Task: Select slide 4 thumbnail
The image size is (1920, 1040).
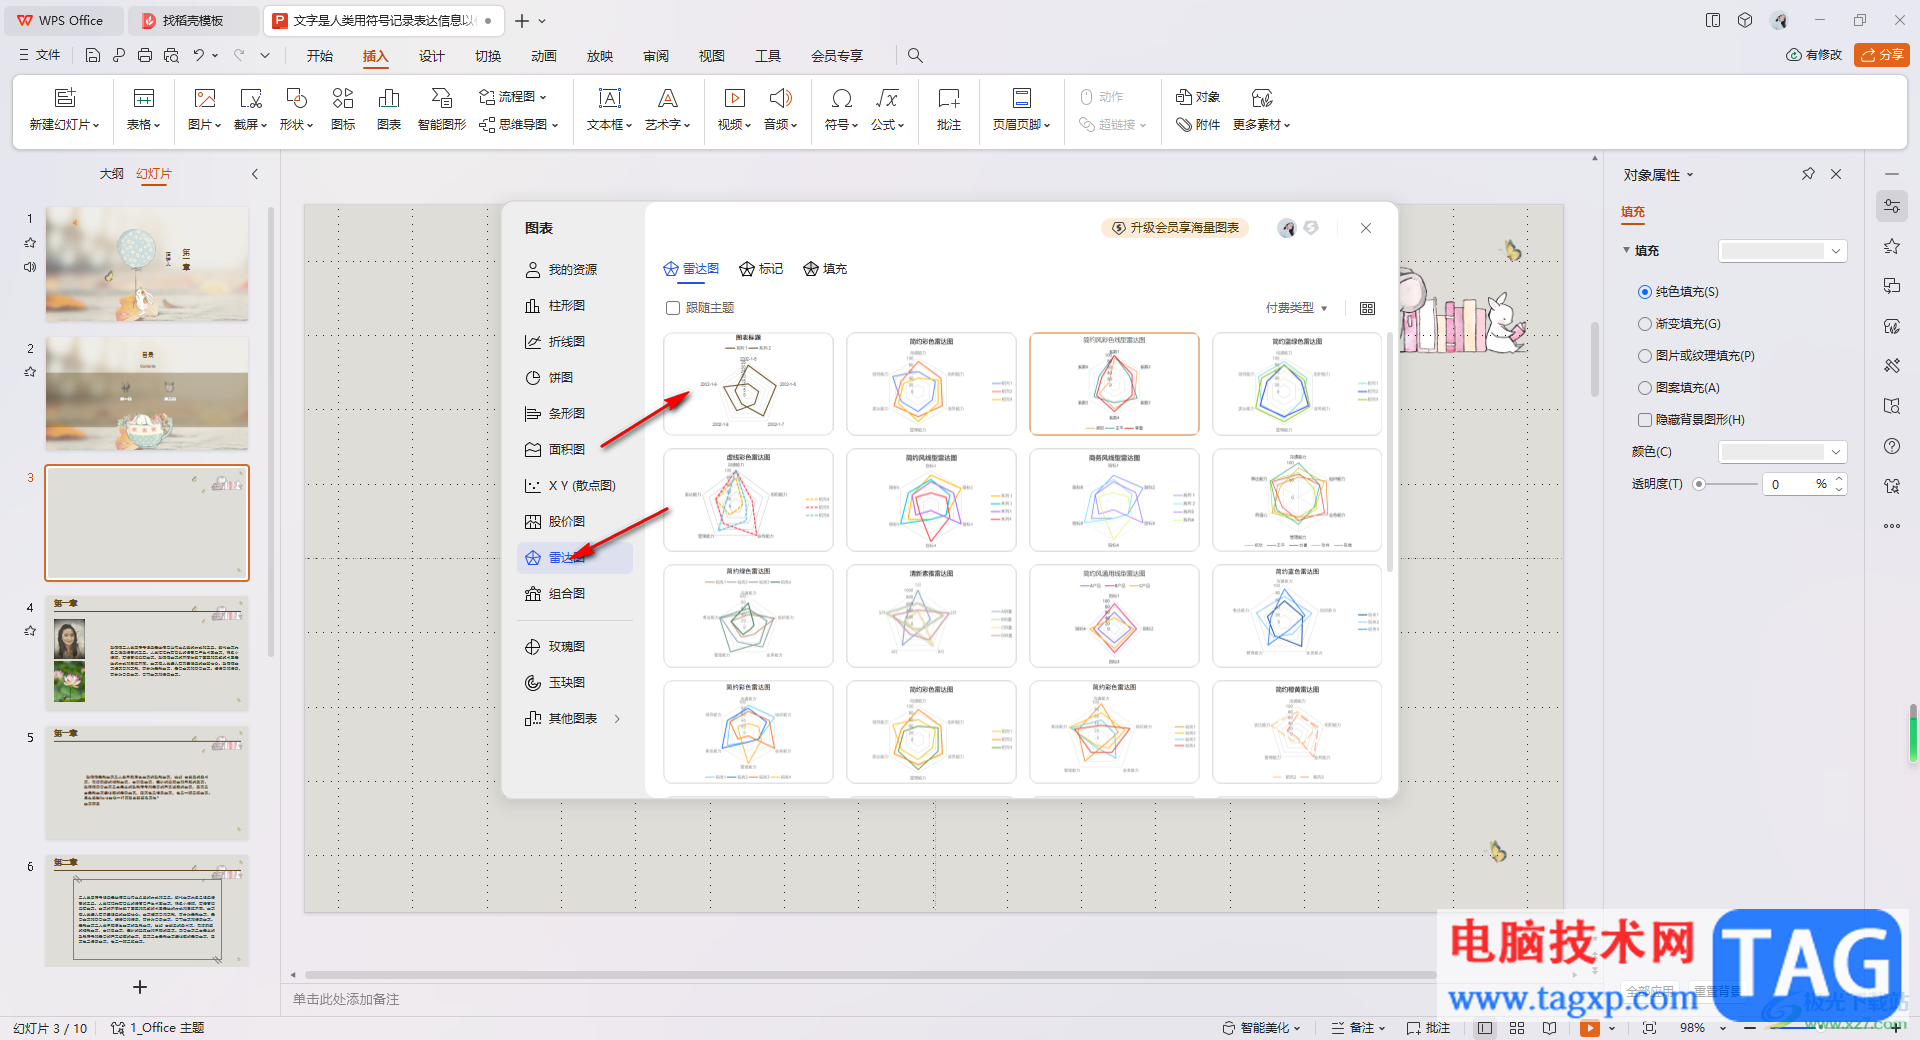Action: [147, 653]
